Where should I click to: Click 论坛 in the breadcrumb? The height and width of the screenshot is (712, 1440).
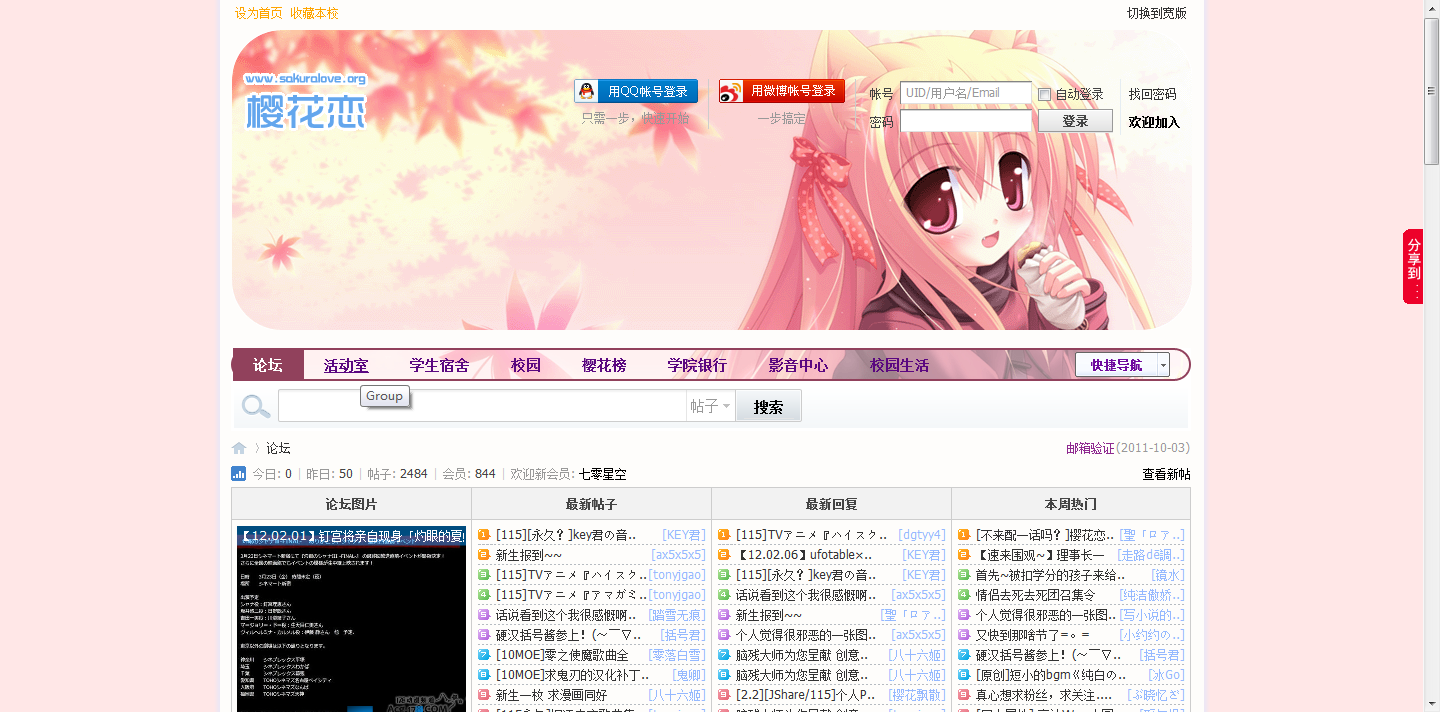[278, 448]
